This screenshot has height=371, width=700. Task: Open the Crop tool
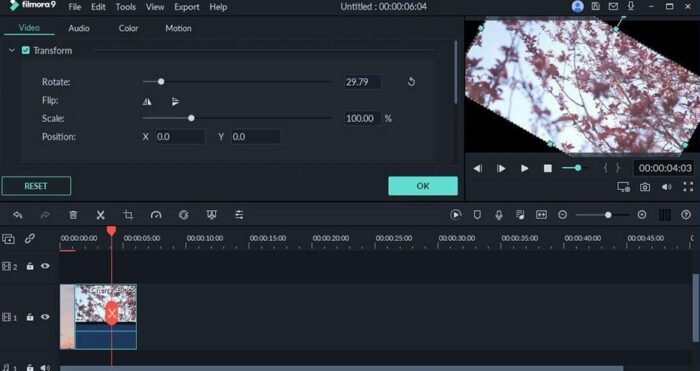(128, 215)
